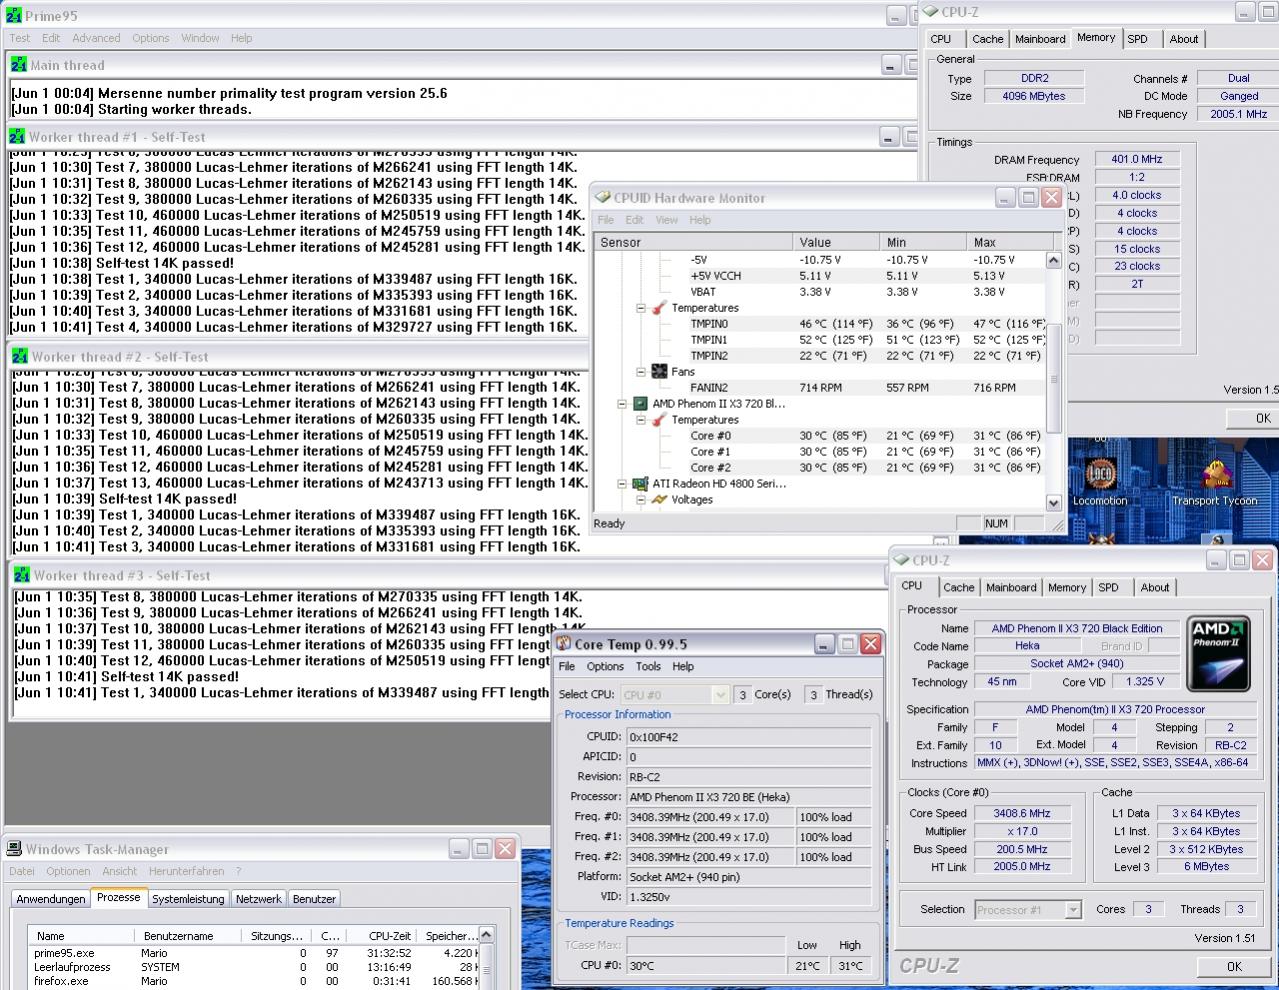Click the Worker thread #3 window icon
This screenshot has width=1279, height=990.
click(x=20, y=575)
